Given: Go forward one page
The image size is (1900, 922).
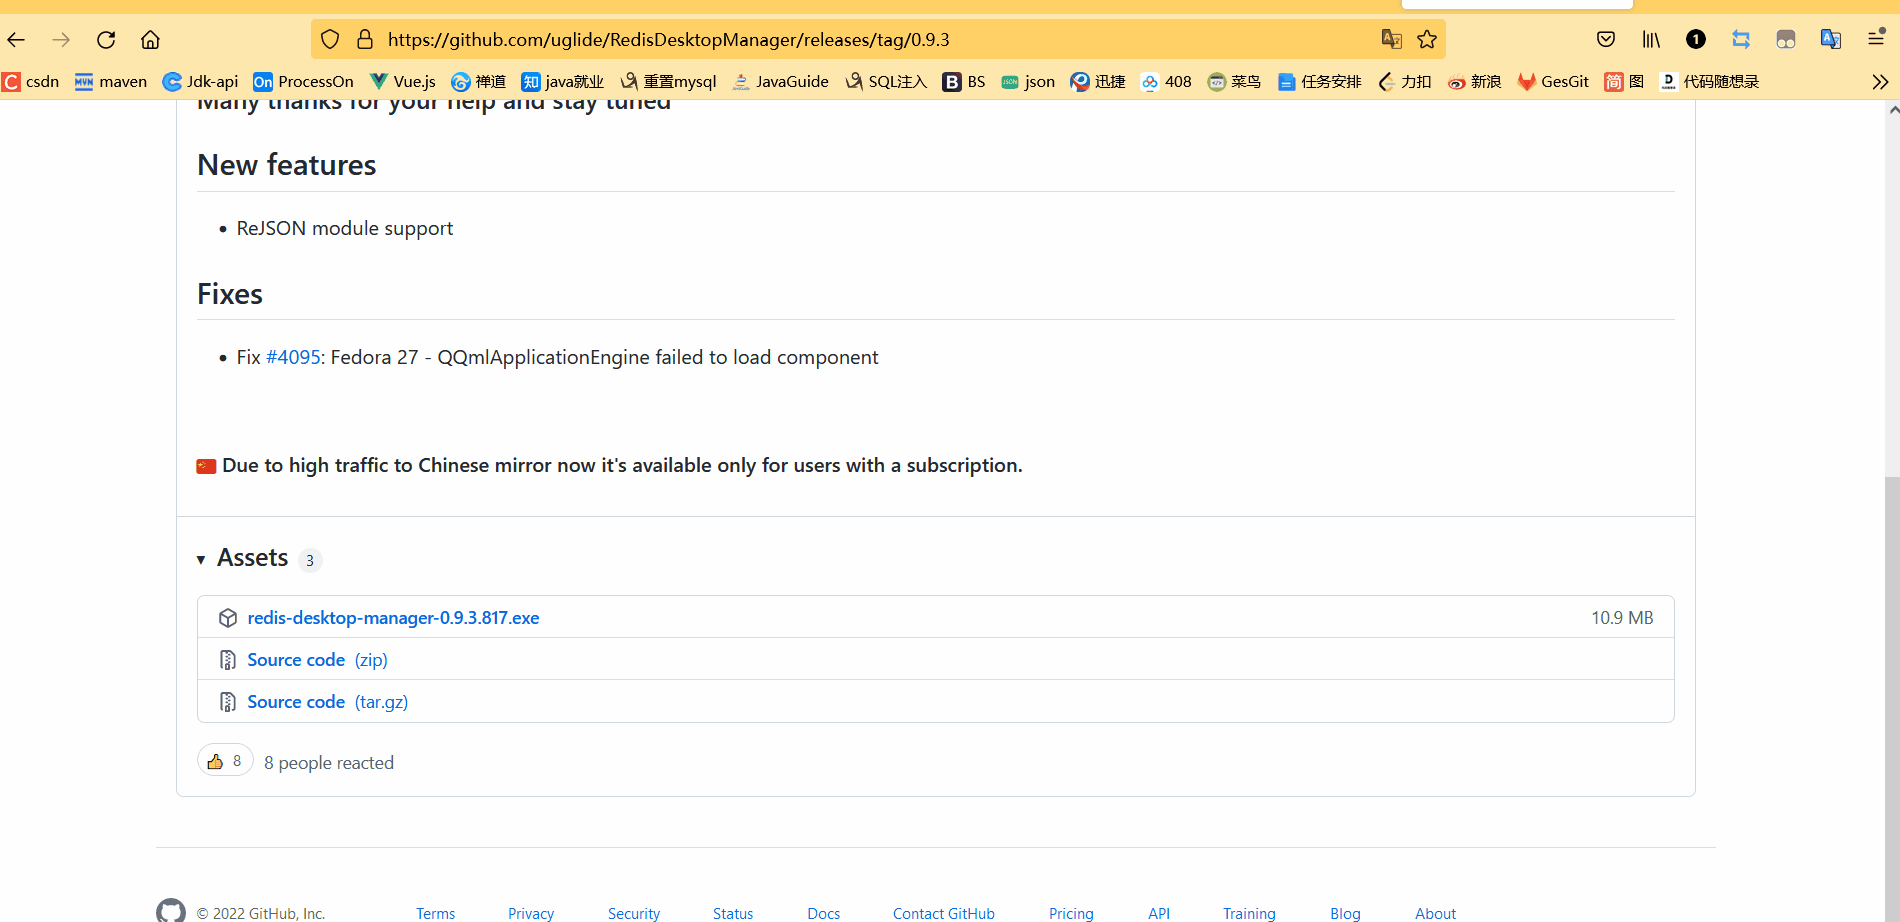Looking at the screenshot, I should pos(61,40).
